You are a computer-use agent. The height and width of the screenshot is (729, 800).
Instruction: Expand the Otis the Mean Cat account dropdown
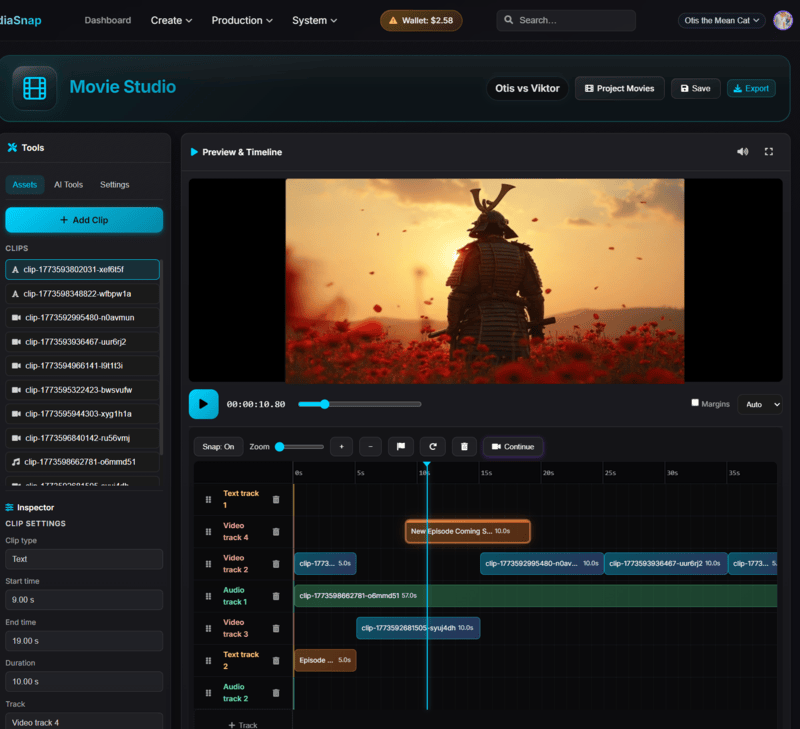pyautogui.click(x=720, y=19)
